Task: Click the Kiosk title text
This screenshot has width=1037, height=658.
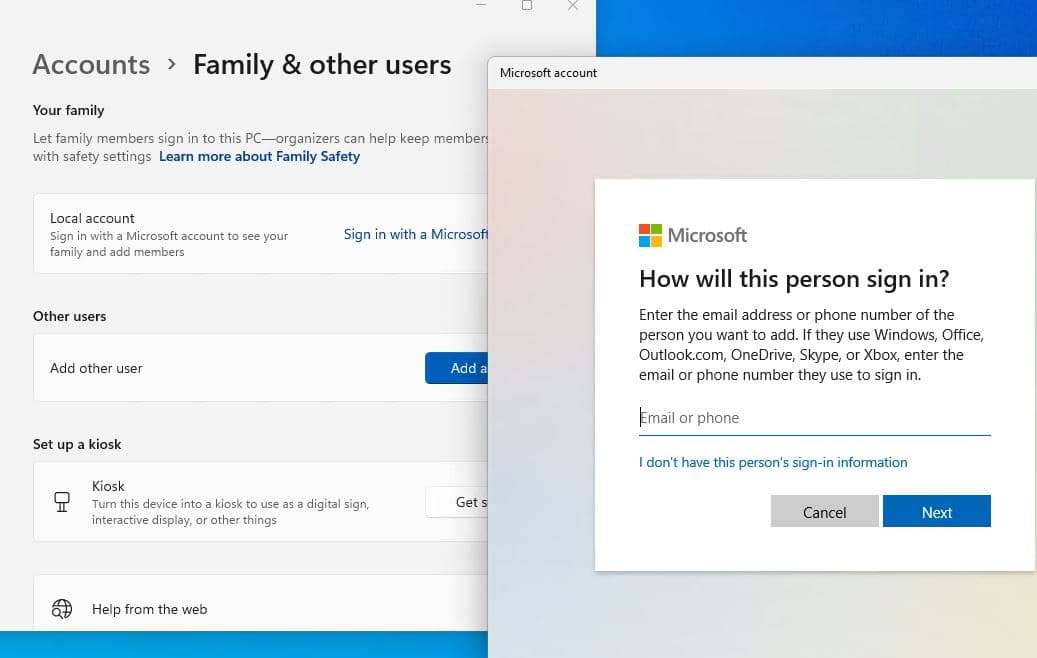Action: (108, 486)
